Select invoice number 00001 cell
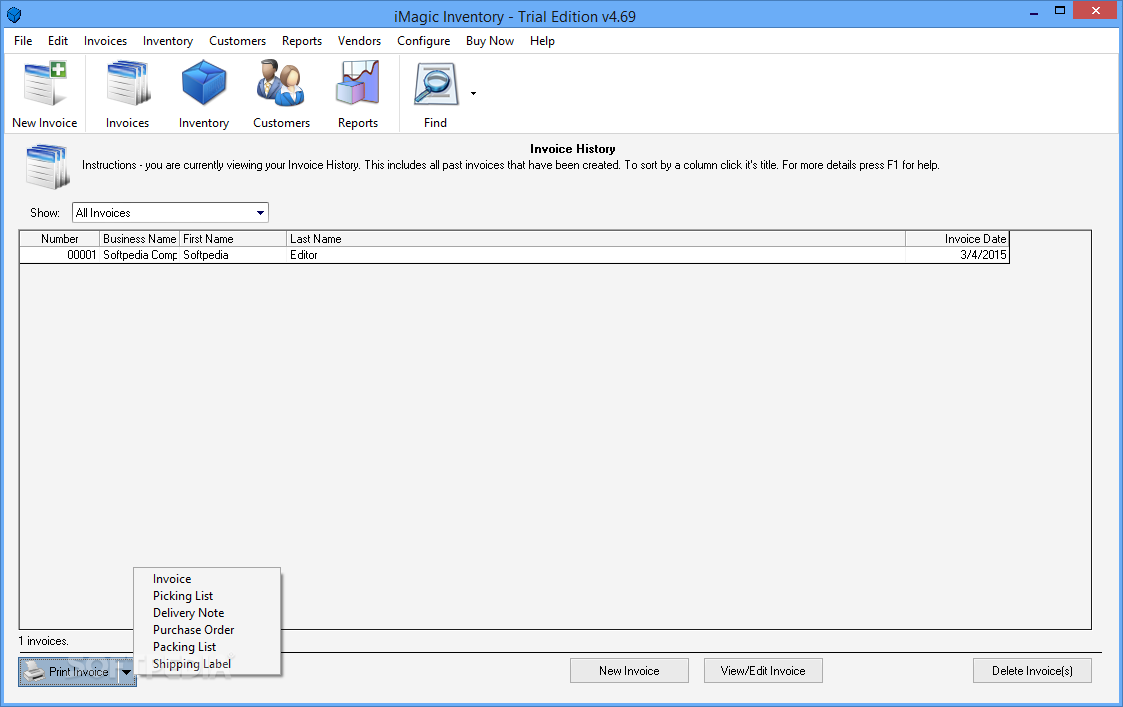This screenshot has height=707, width=1123. pos(59,255)
